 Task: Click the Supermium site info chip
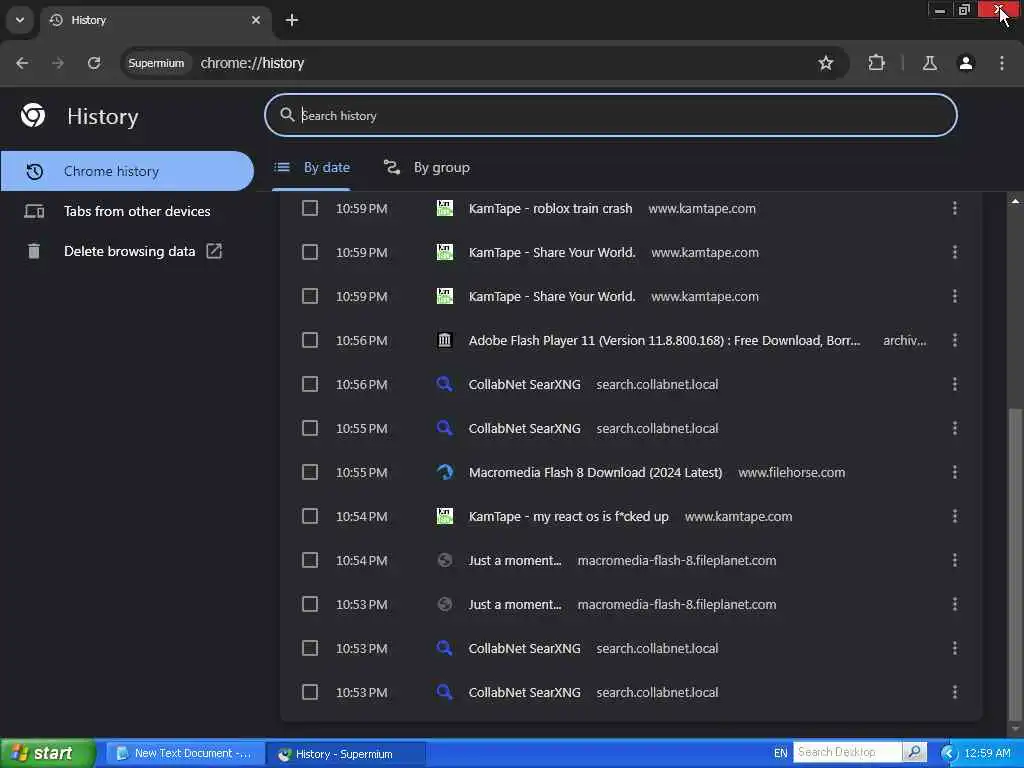(156, 63)
